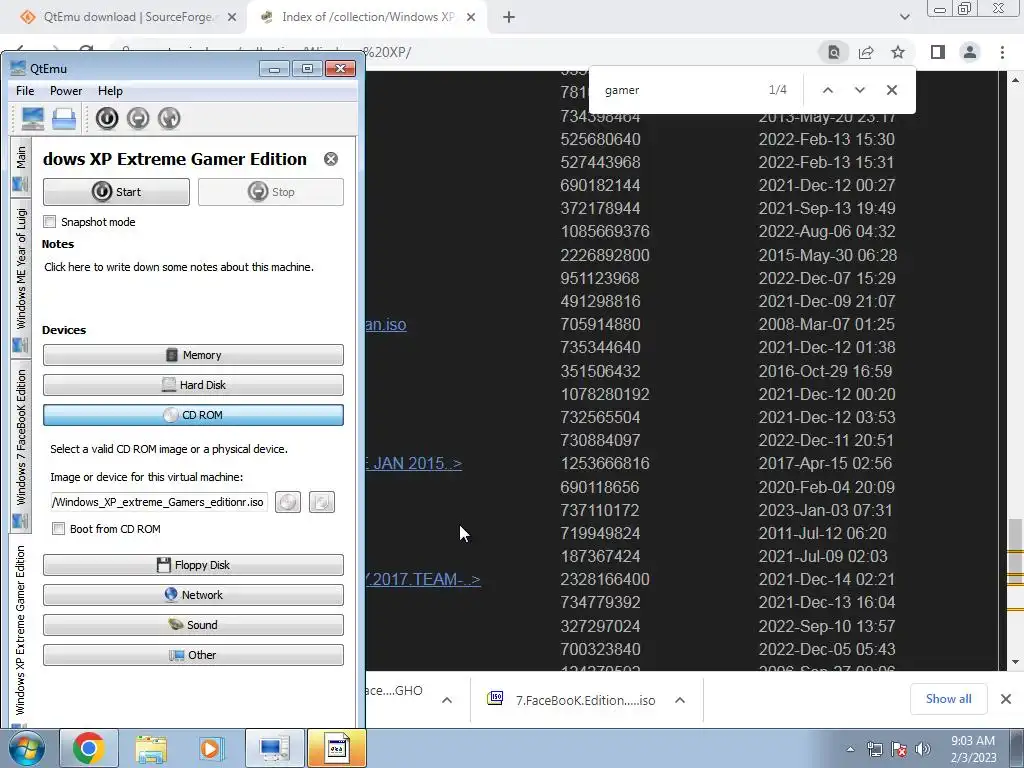The image size is (1024, 768).
Task: Toggle Boot from CD ROM checkbox
Action: tap(59, 529)
